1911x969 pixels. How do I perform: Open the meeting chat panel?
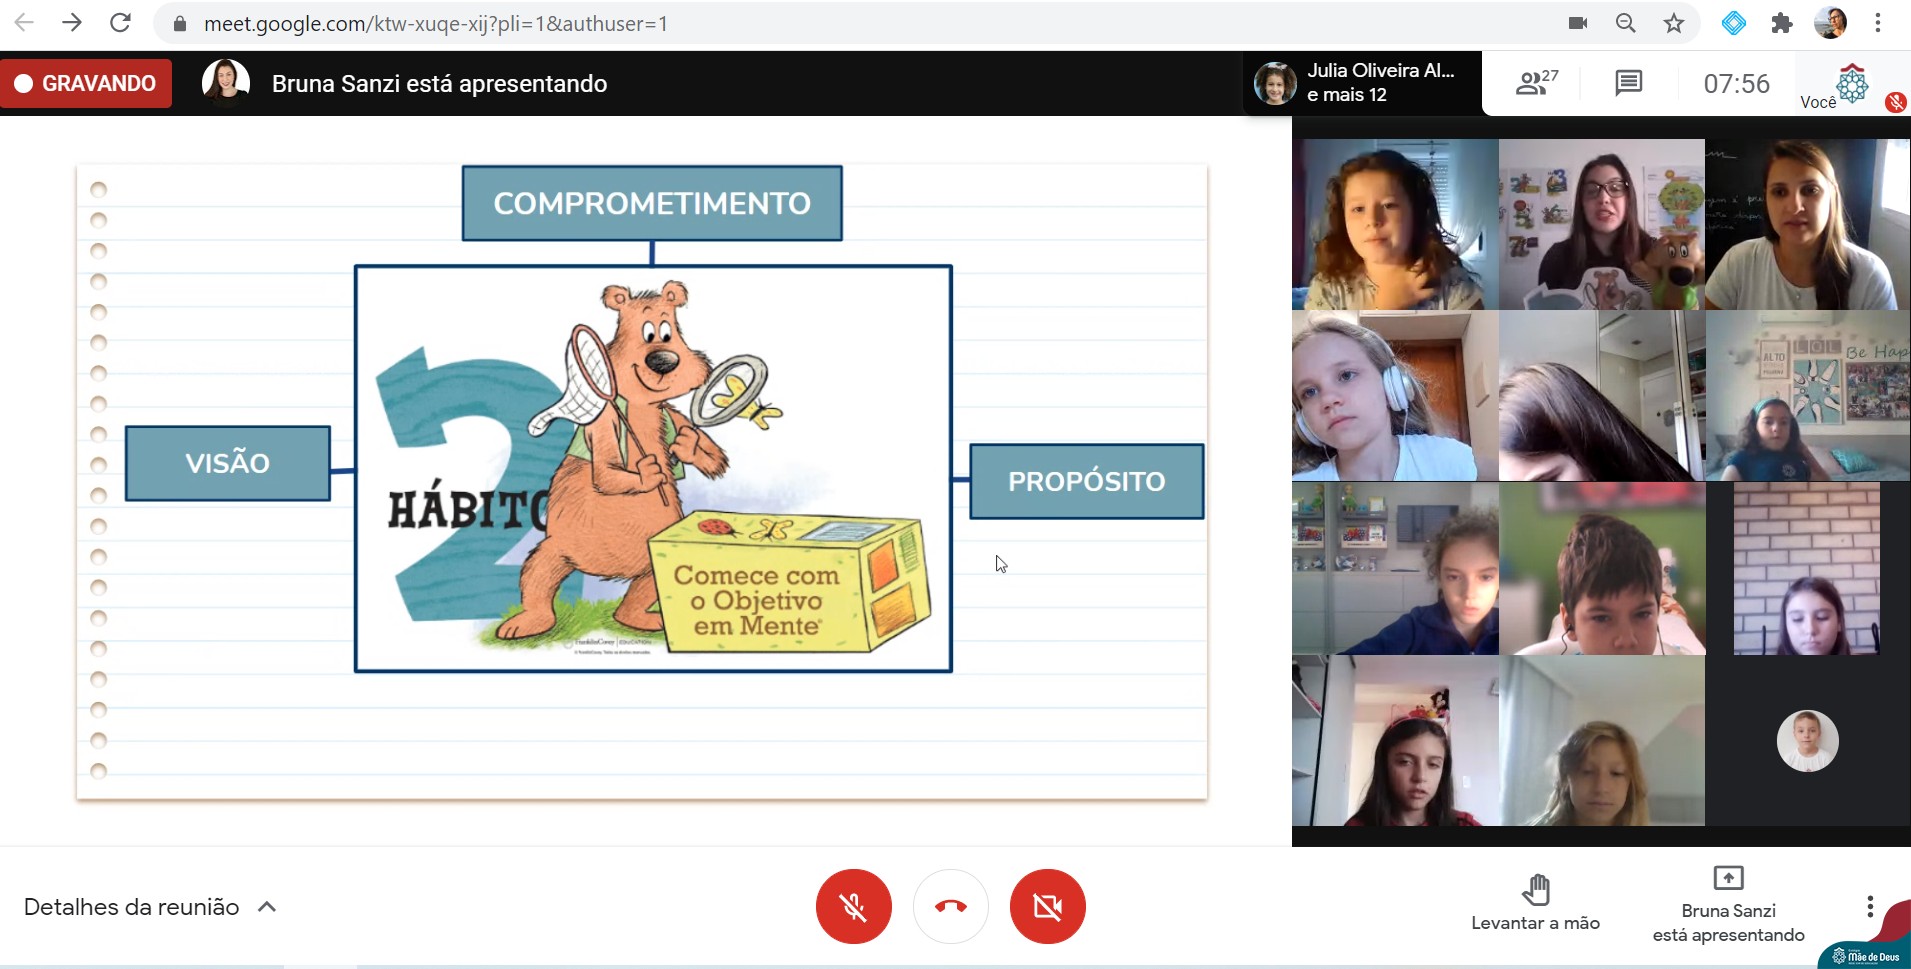point(1628,83)
